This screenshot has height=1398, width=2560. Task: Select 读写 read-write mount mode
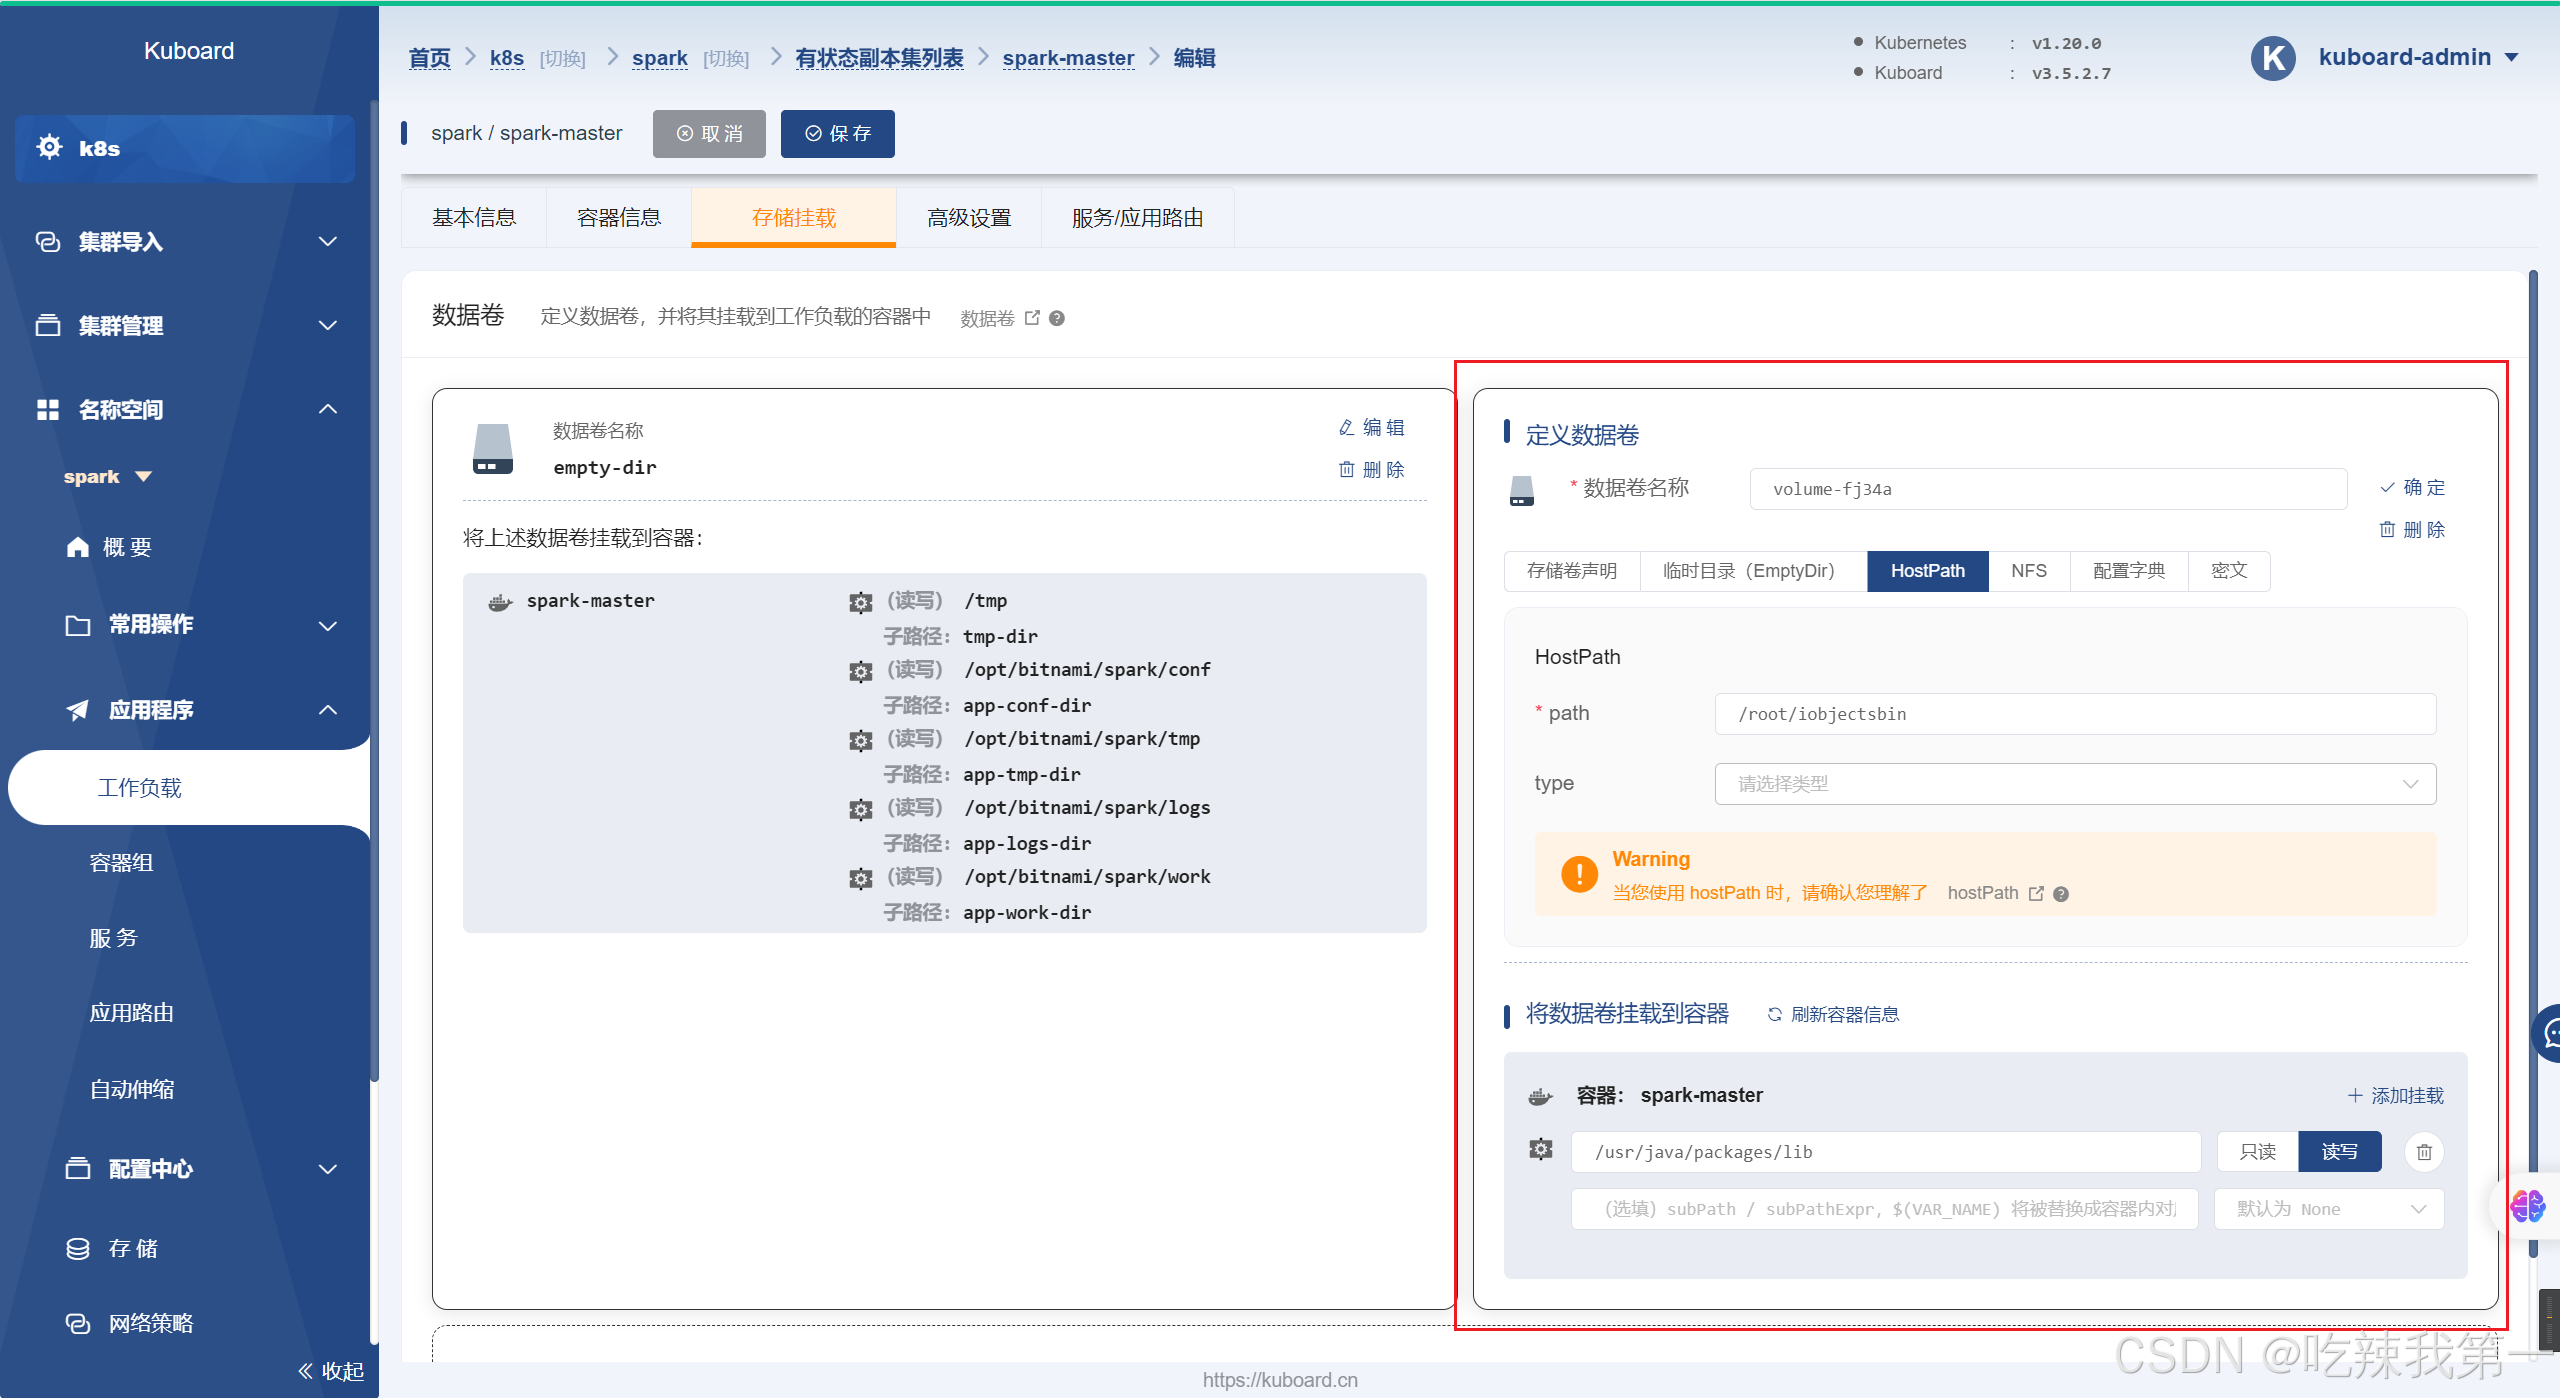tap(2339, 1152)
